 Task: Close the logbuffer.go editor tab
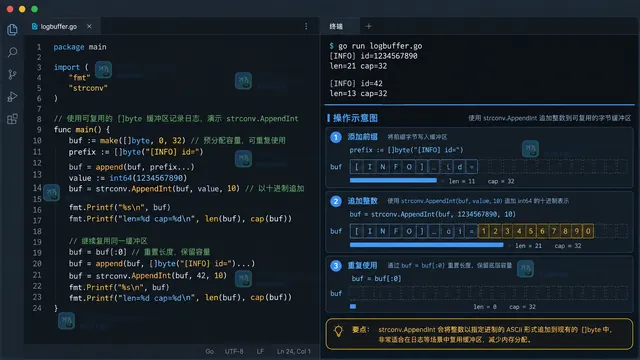click(89, 26)
